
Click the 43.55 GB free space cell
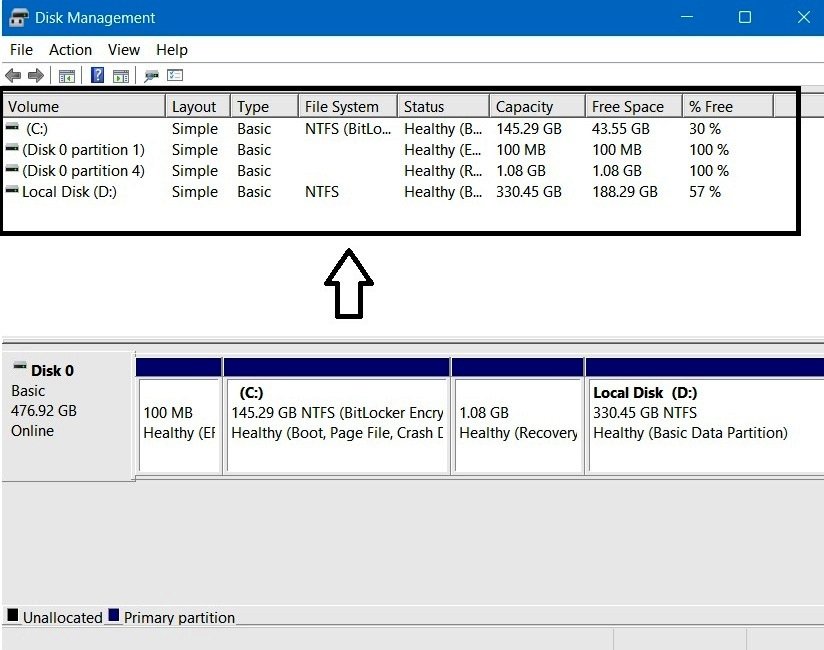point(621,129)
